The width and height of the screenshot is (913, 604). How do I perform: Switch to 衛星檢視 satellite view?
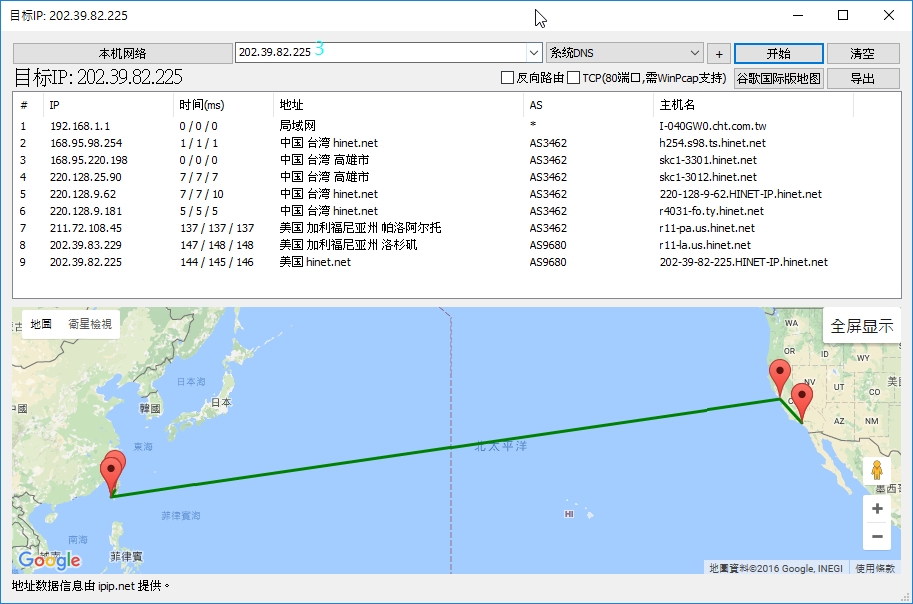(x=90, y=324)
